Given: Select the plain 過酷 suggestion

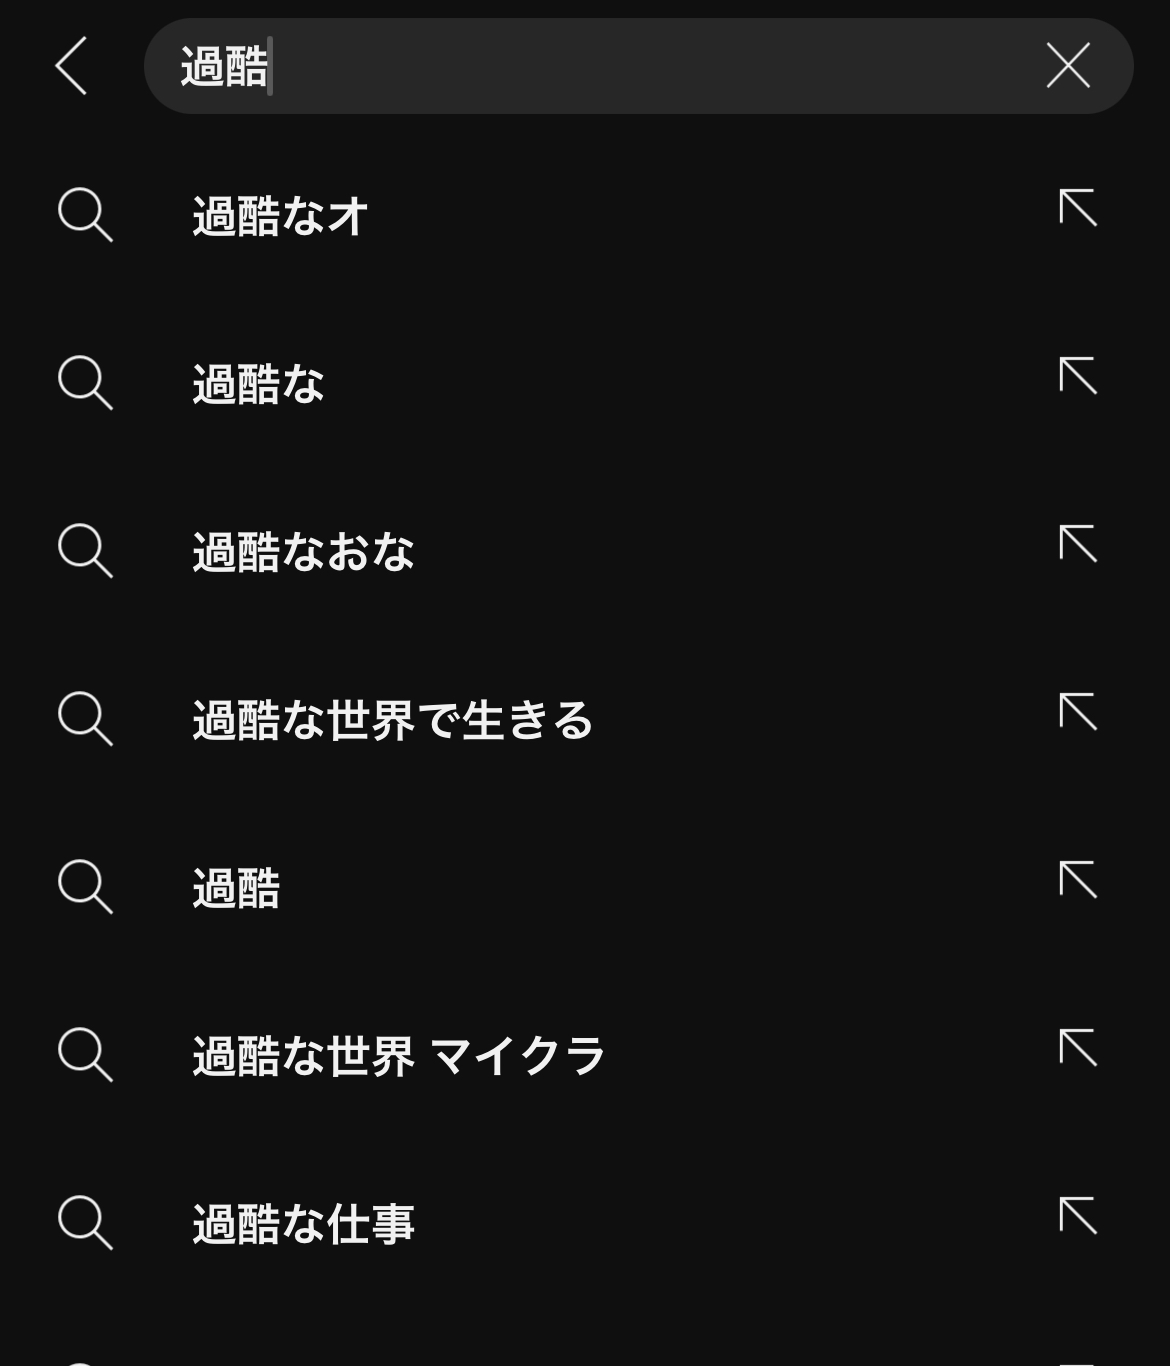Looking at the screenshot, I should pos(236,888).
